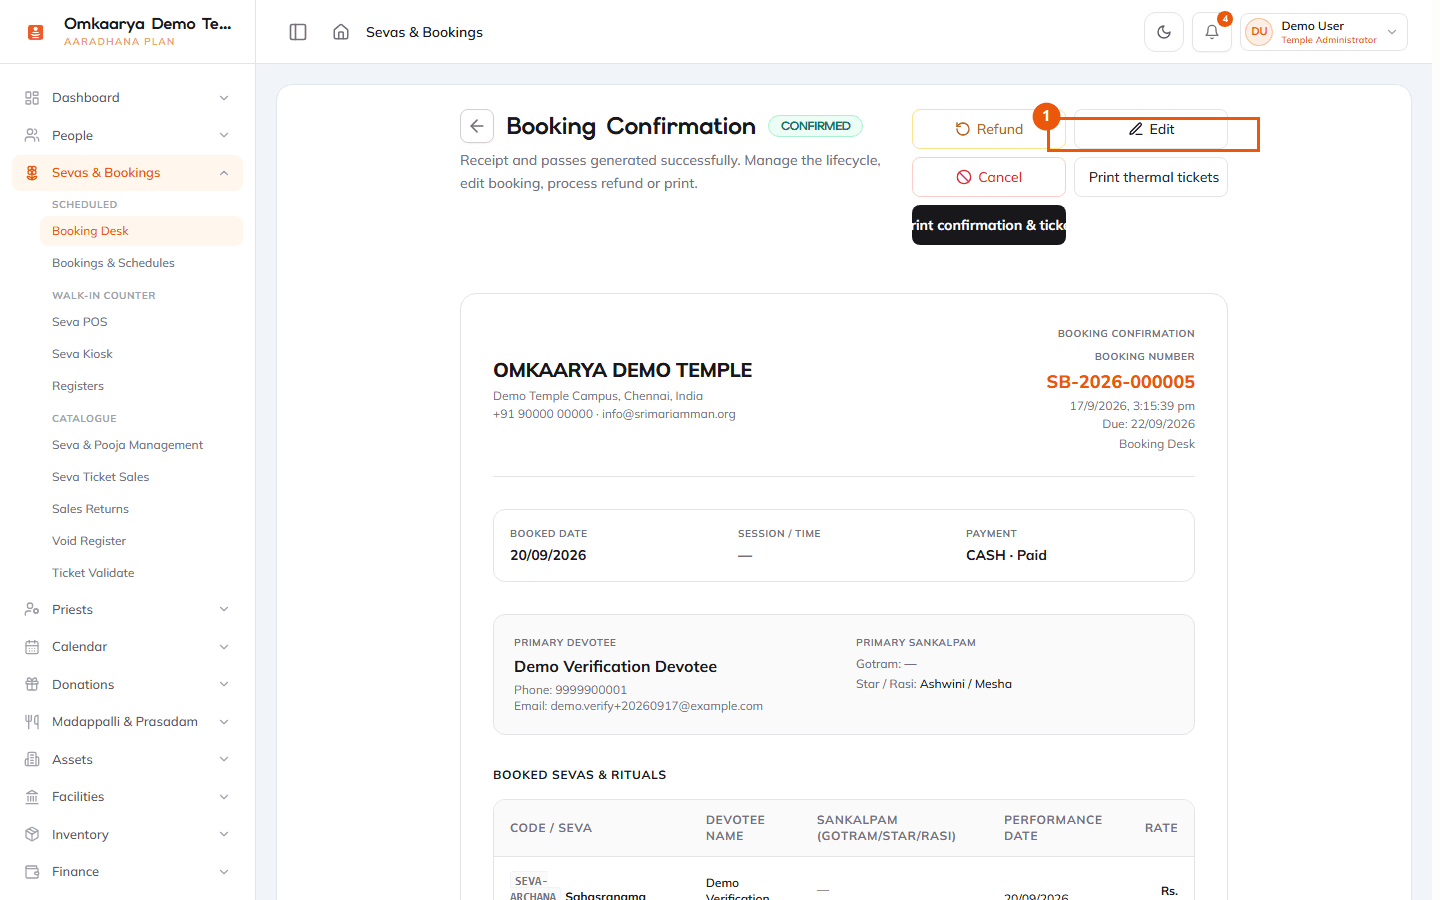Click the Cancel booking button
1440x900 pixels.
tap(989, 177)
